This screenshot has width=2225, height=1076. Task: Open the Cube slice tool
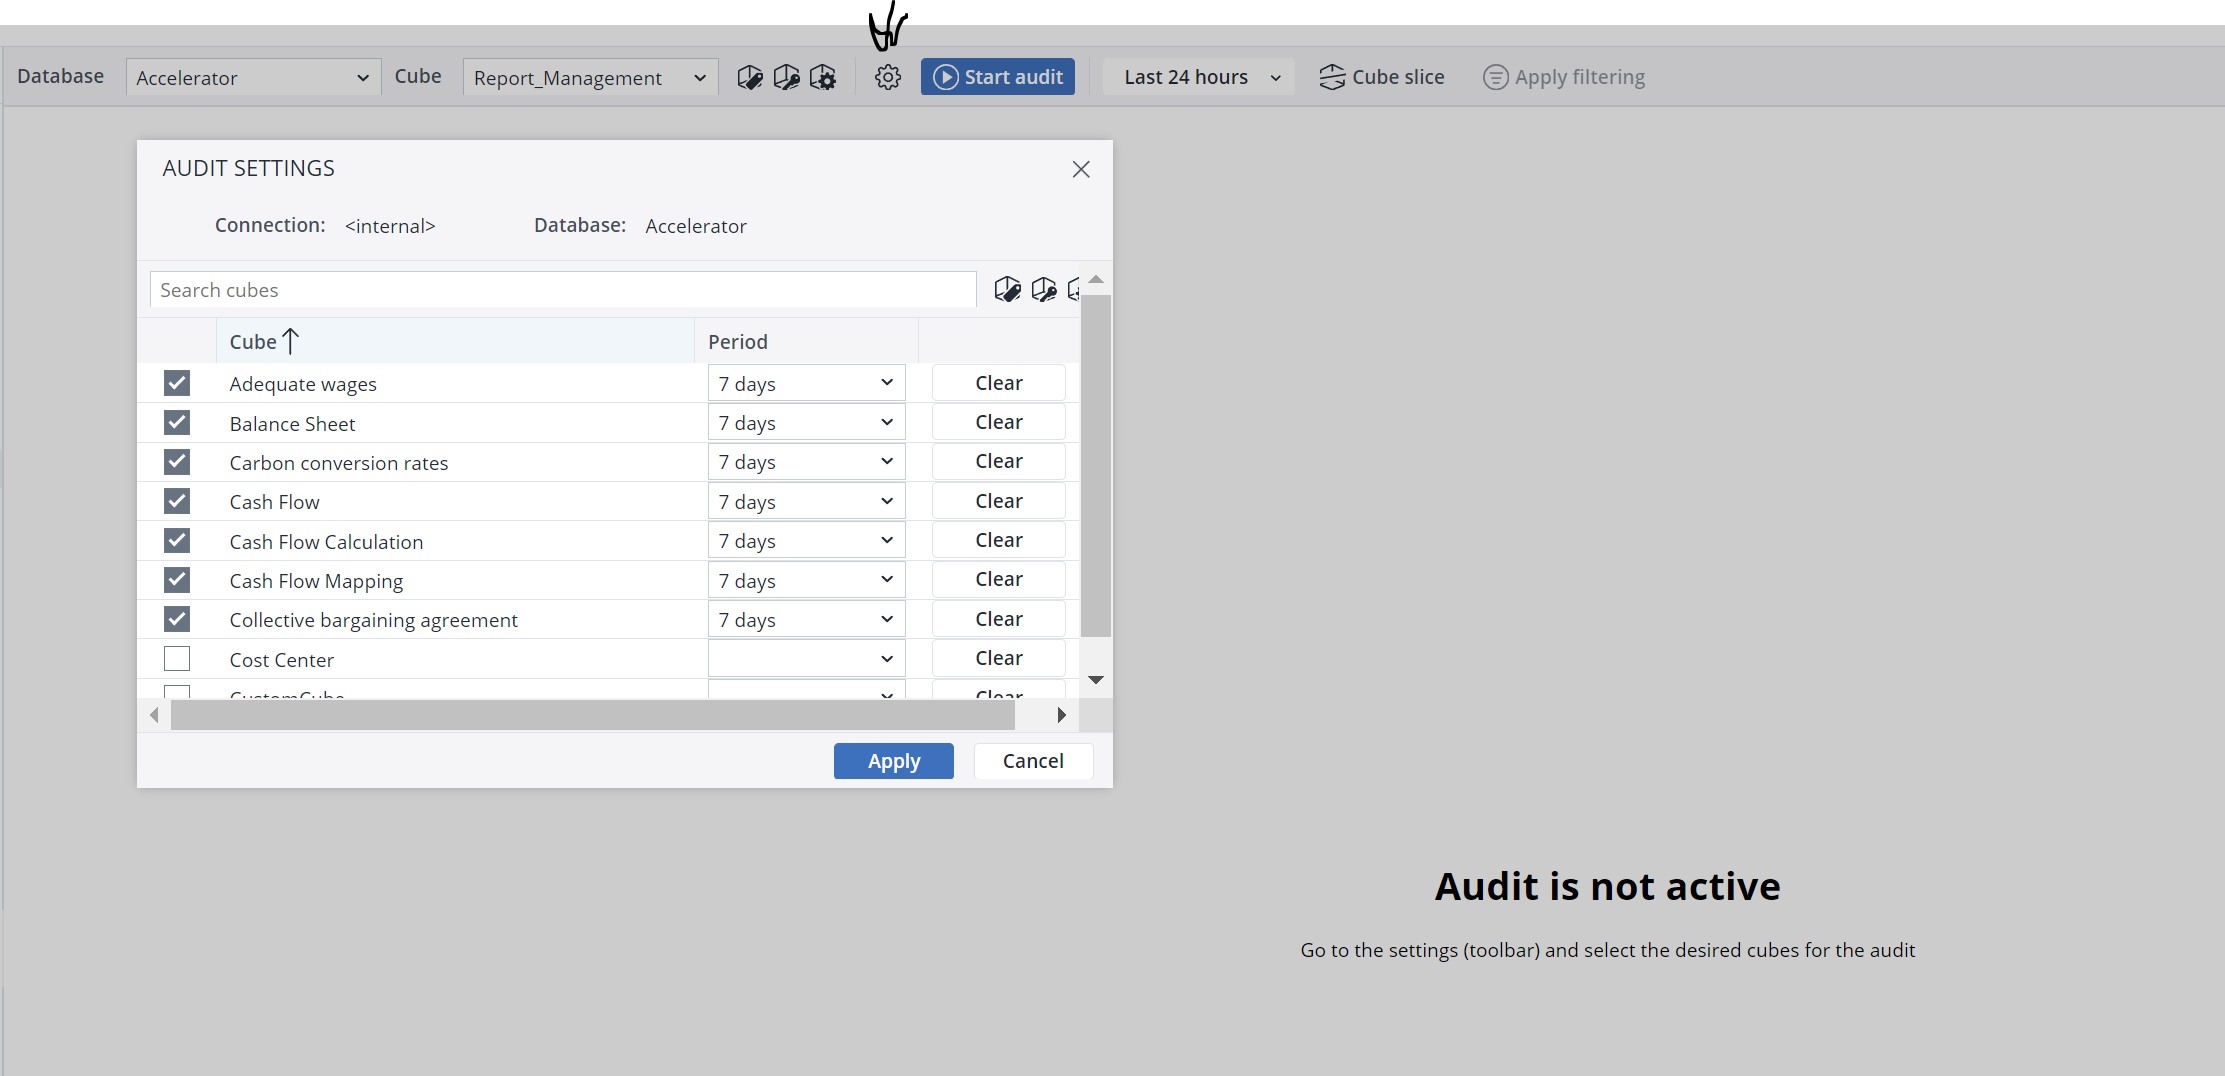point(1381,77)
